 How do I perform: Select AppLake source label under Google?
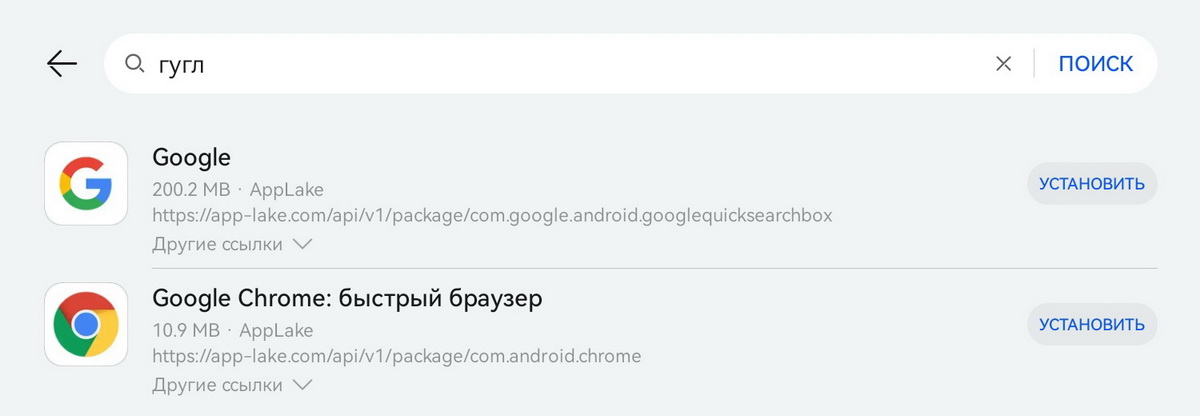tap(286, 189)
